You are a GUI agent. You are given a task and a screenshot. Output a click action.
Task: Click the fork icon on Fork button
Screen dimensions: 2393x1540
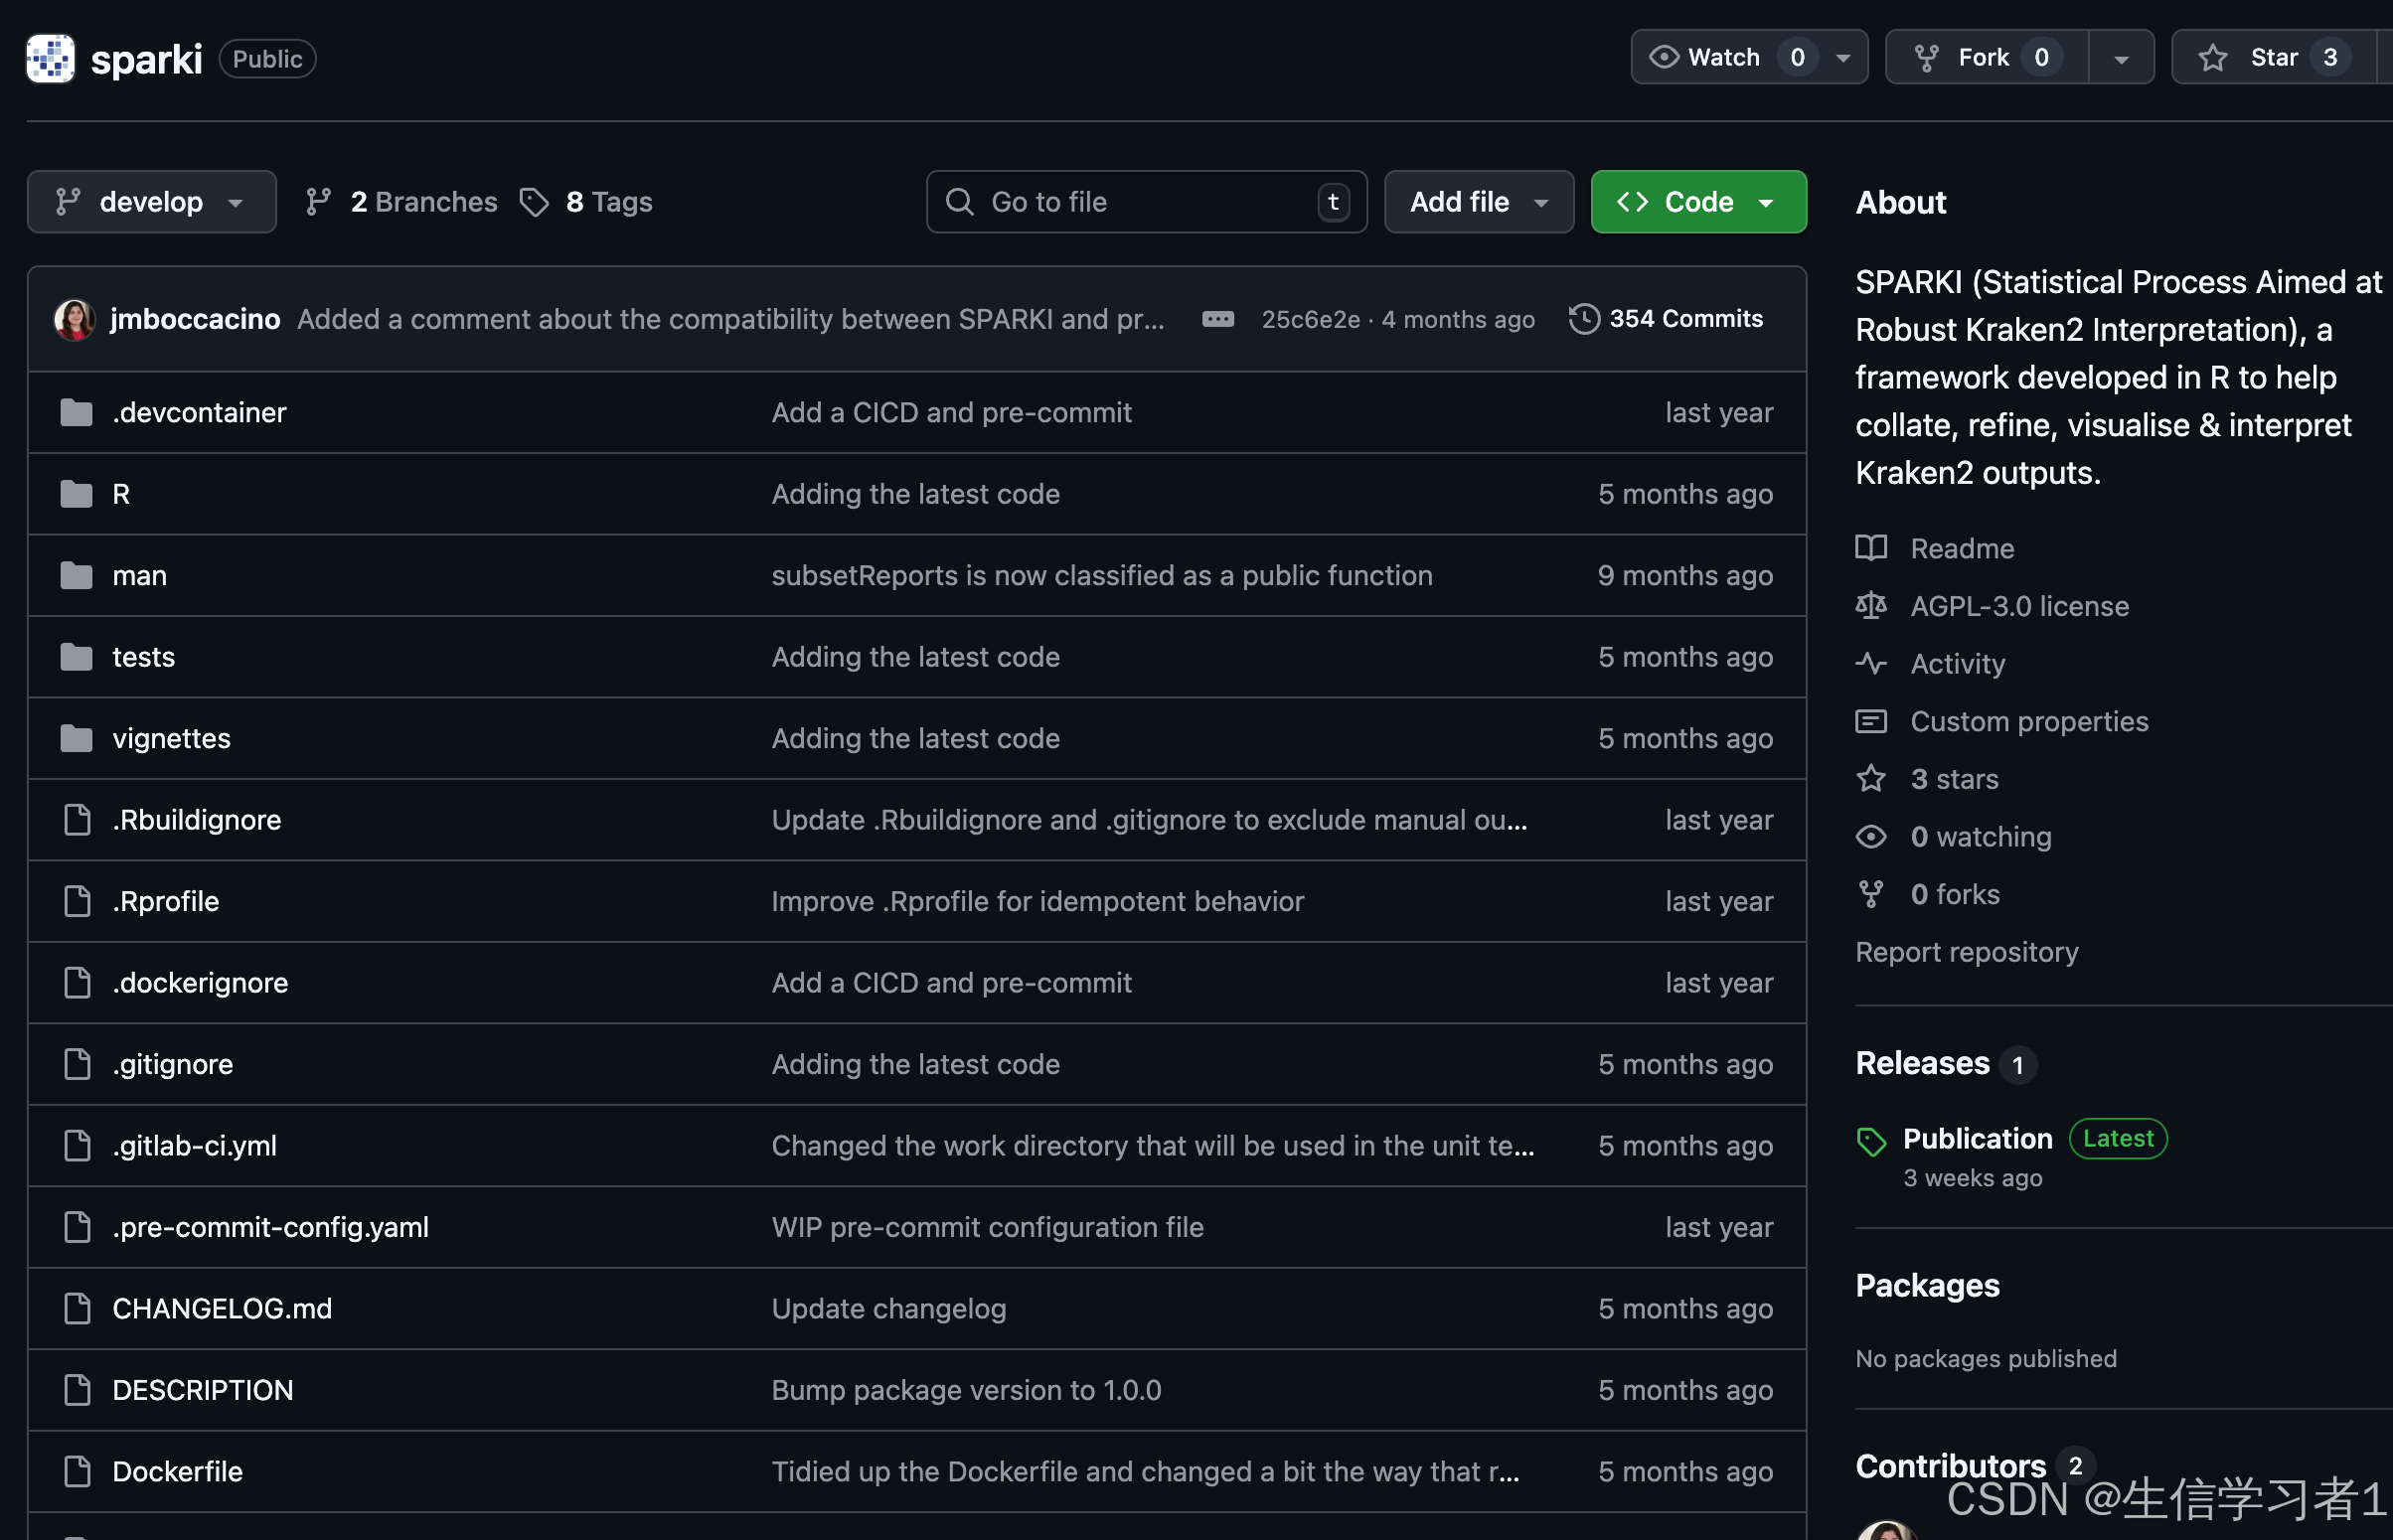pos(1926,57)
